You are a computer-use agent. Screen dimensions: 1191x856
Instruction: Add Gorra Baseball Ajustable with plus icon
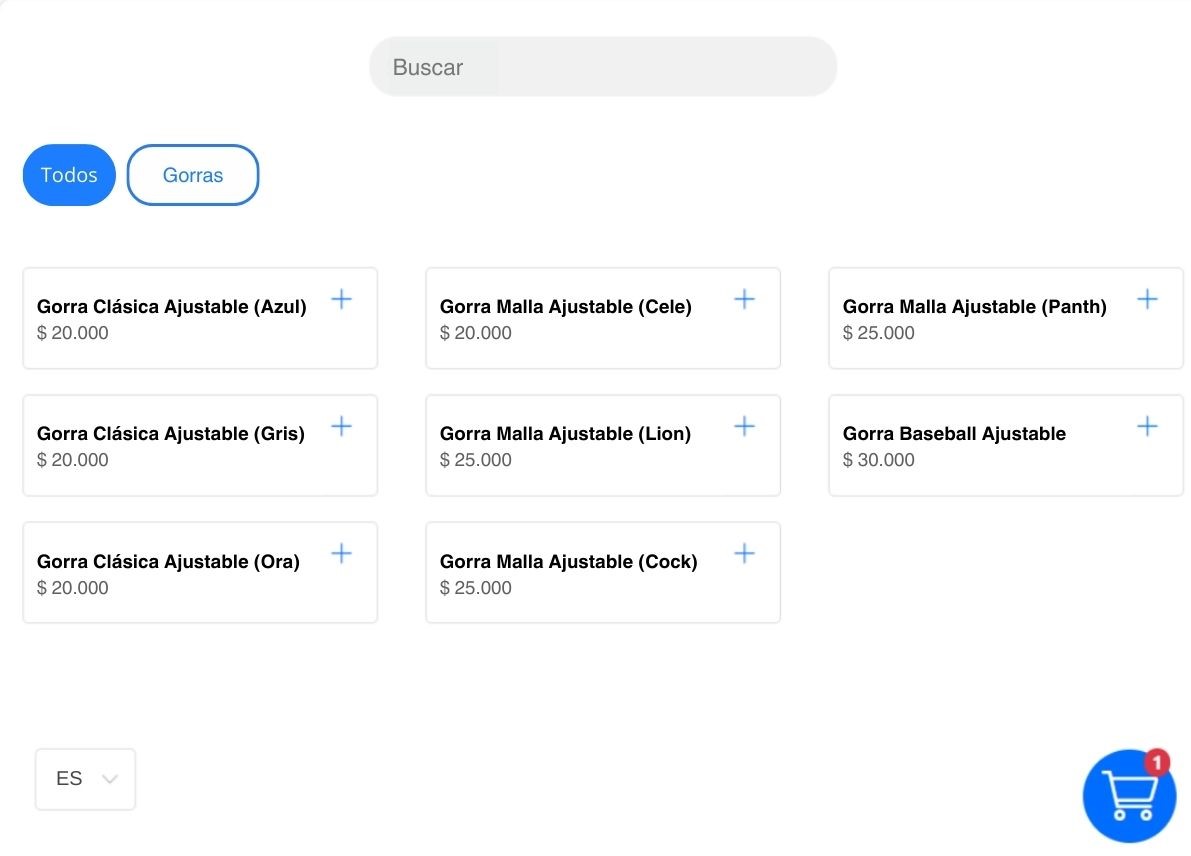pyautogui.click(x=1147, y=426)
